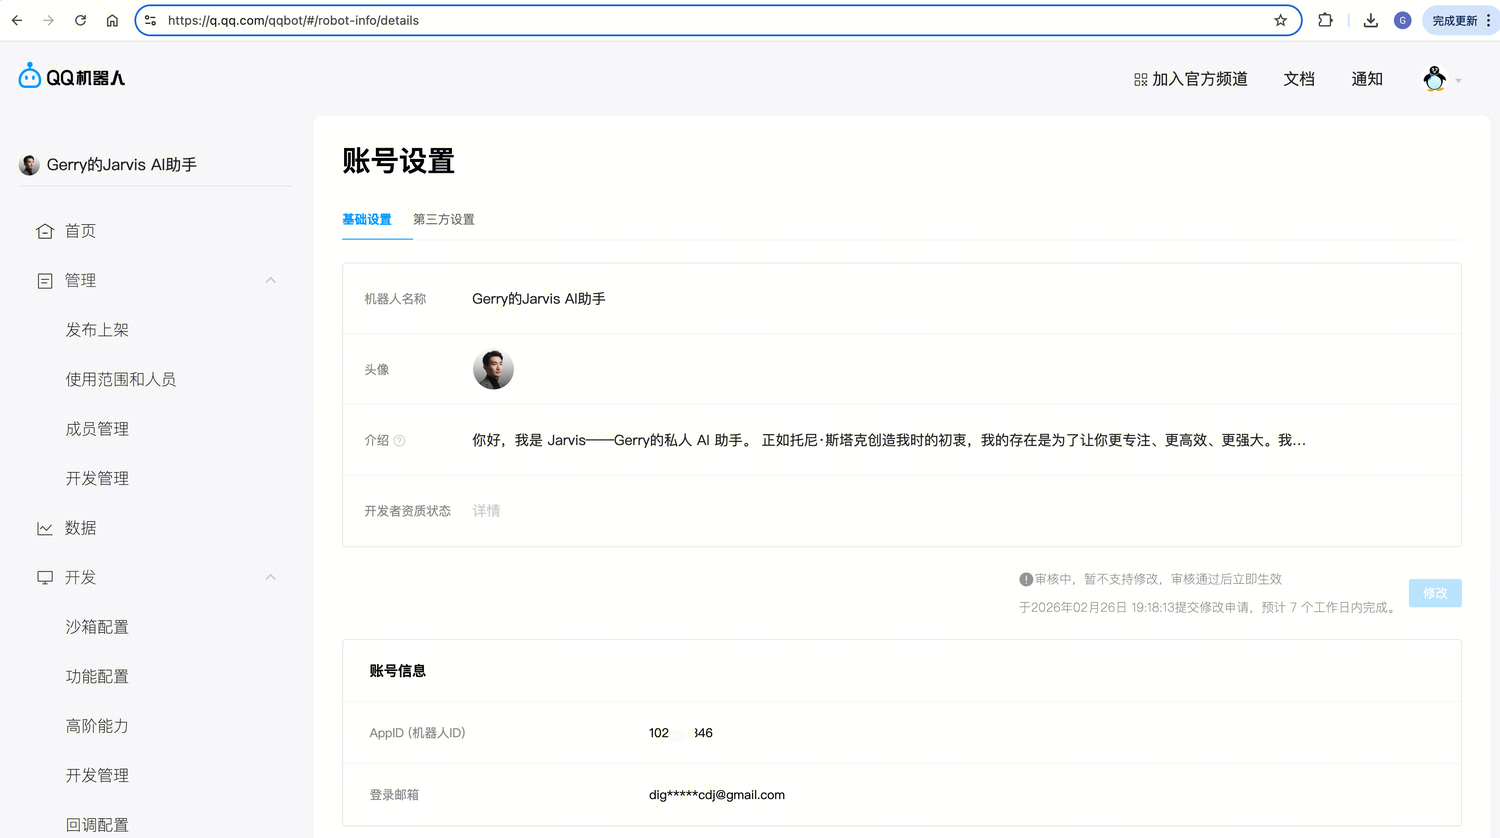
Task: Open dropdown arrow beside penguin avatar
Action: (x=1459, y=81)
